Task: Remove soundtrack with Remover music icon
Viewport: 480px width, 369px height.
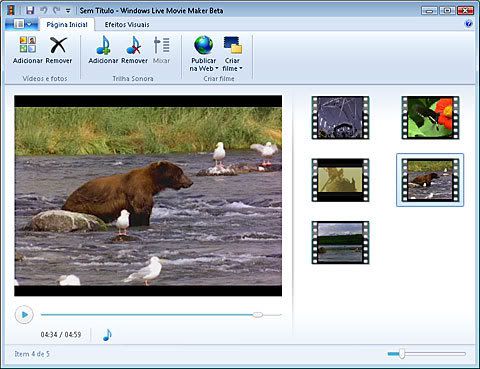Action: coord(134,45)
